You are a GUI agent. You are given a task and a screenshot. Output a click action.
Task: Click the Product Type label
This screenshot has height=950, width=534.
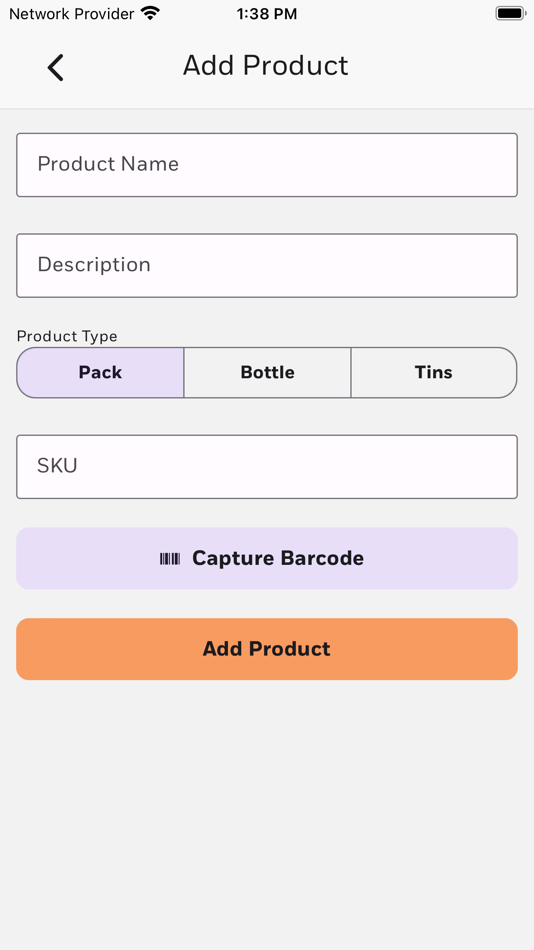pos(67,336)
